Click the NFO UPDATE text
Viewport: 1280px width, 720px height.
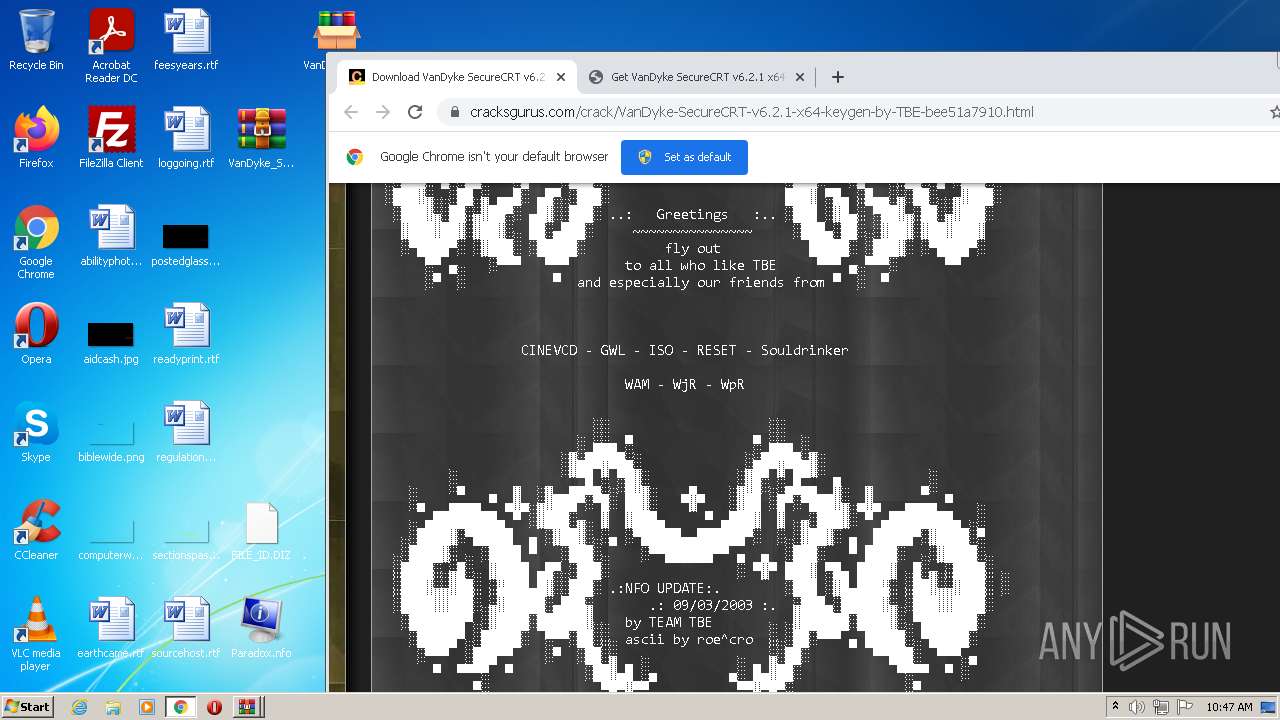(665, 588)
